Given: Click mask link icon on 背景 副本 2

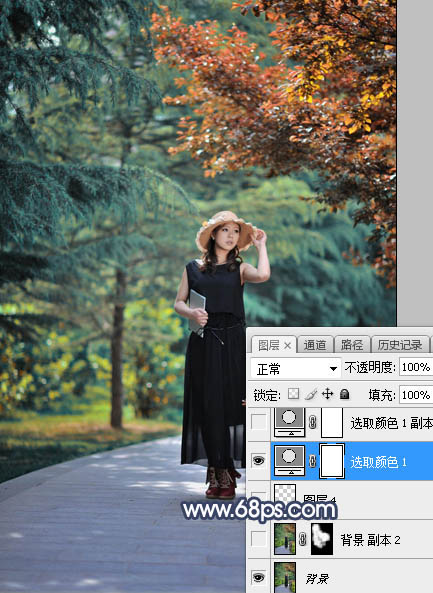Looking at the screenshot, I should tap(303, 539).
